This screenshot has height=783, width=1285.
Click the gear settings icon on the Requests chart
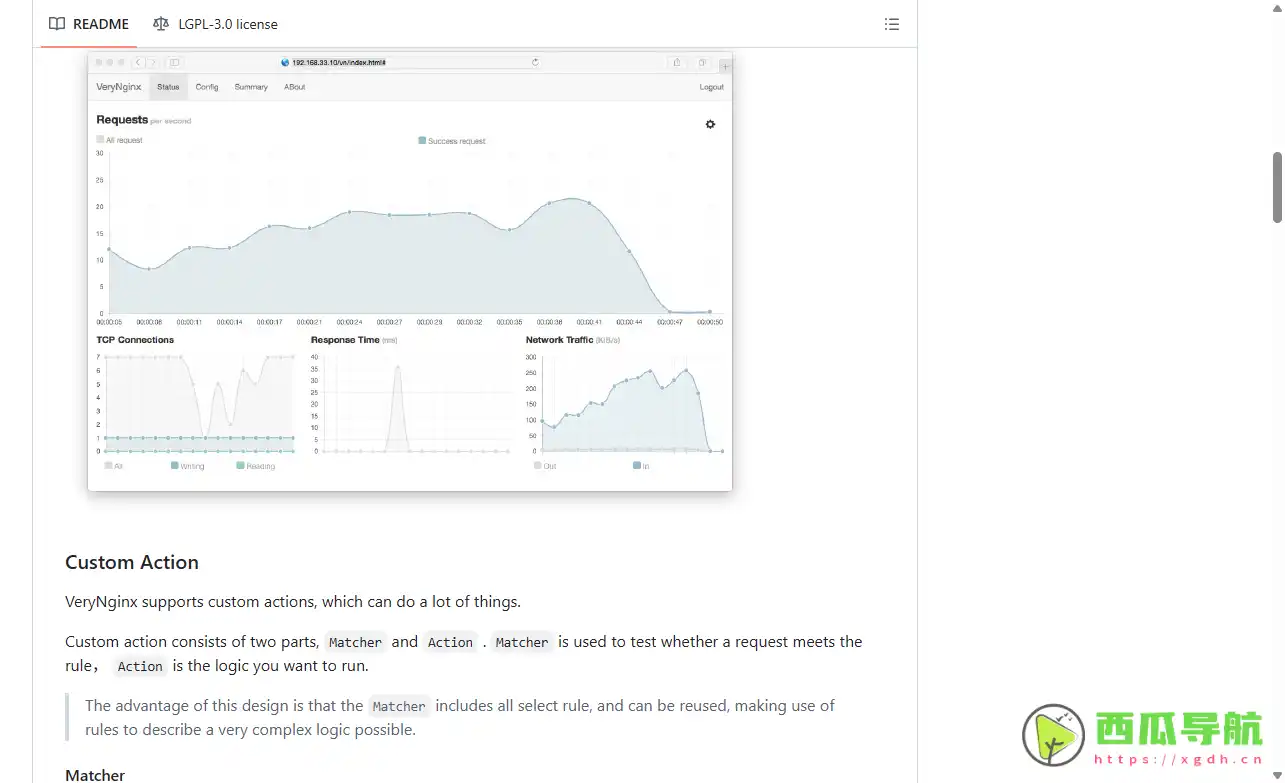point(710,124)
